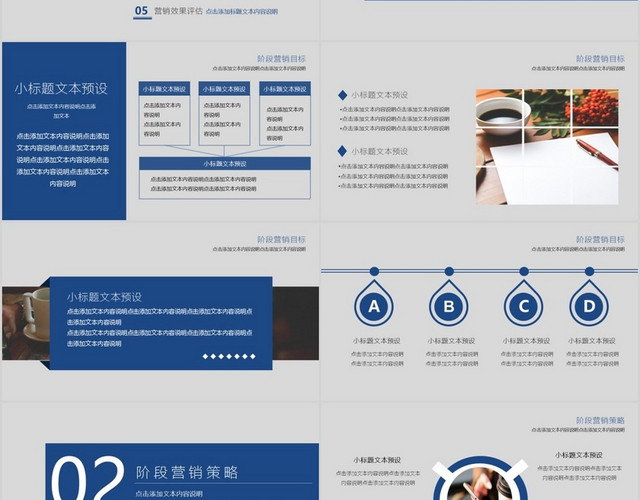Click 阶段营销目标 title on the photo grid slide
Image resolution: width=640 pixels, height=500 pixels.
(600, 59)
